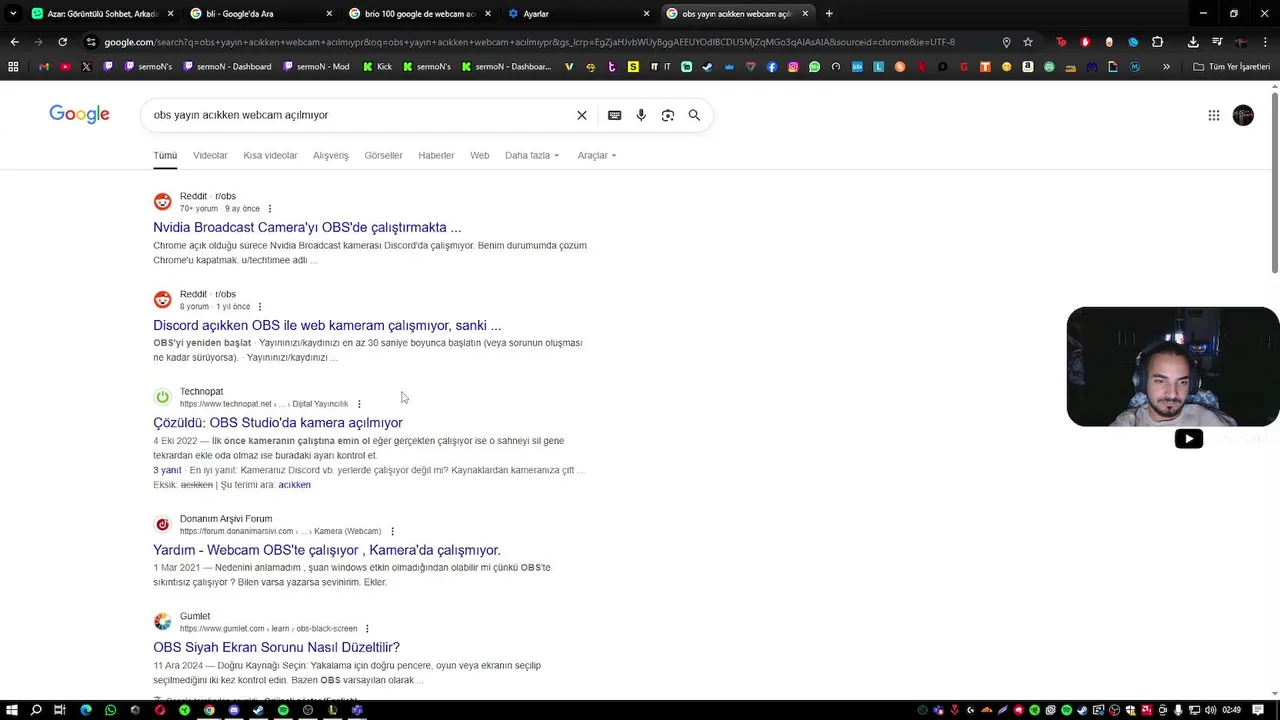Switch to Ayarlar browser tab

(x=578, y=14)
